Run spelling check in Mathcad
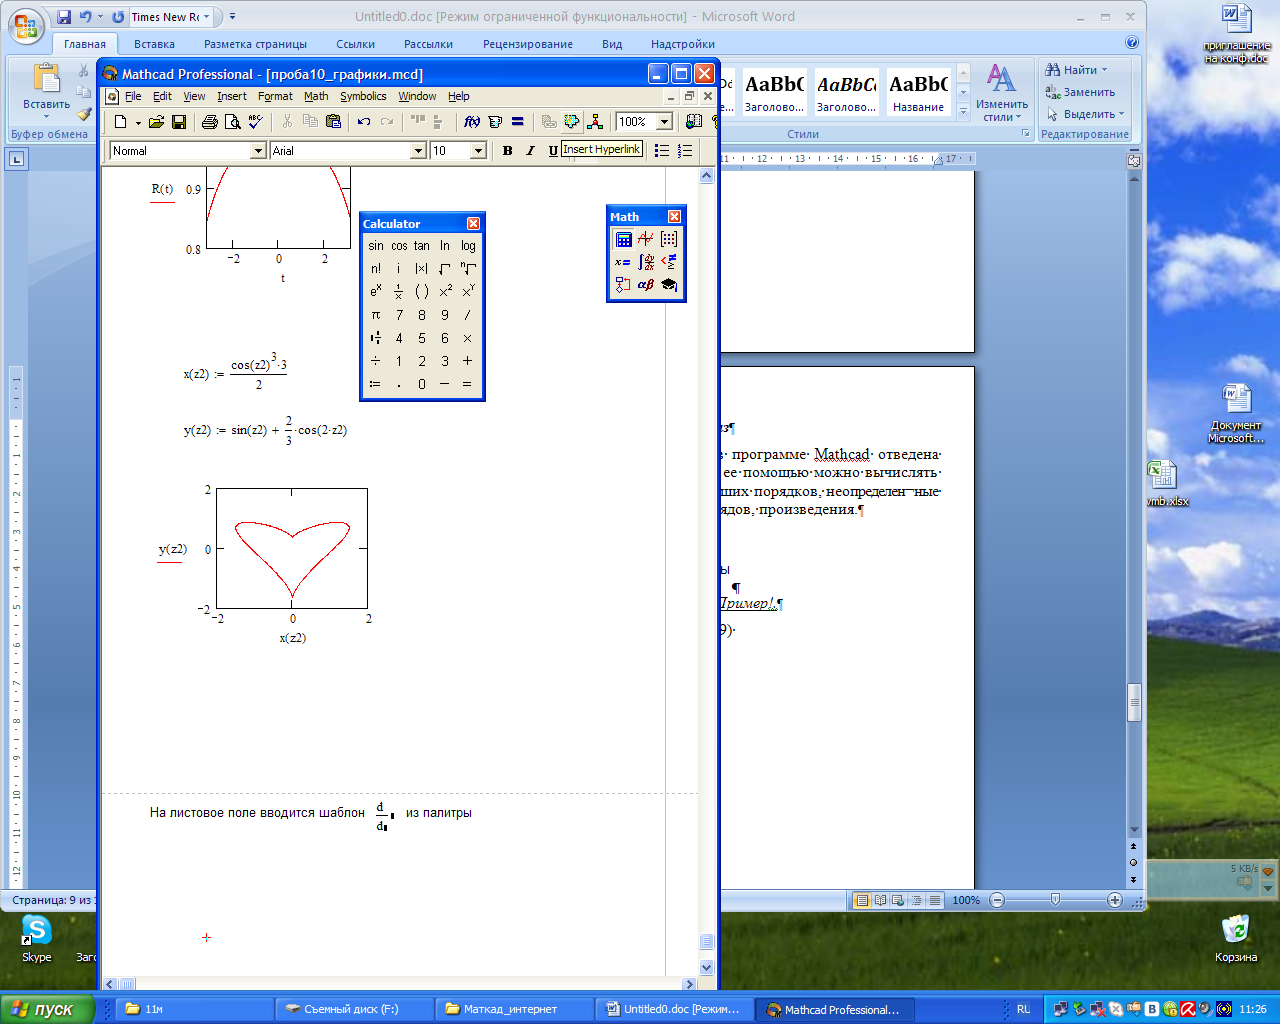 (255, 122)
